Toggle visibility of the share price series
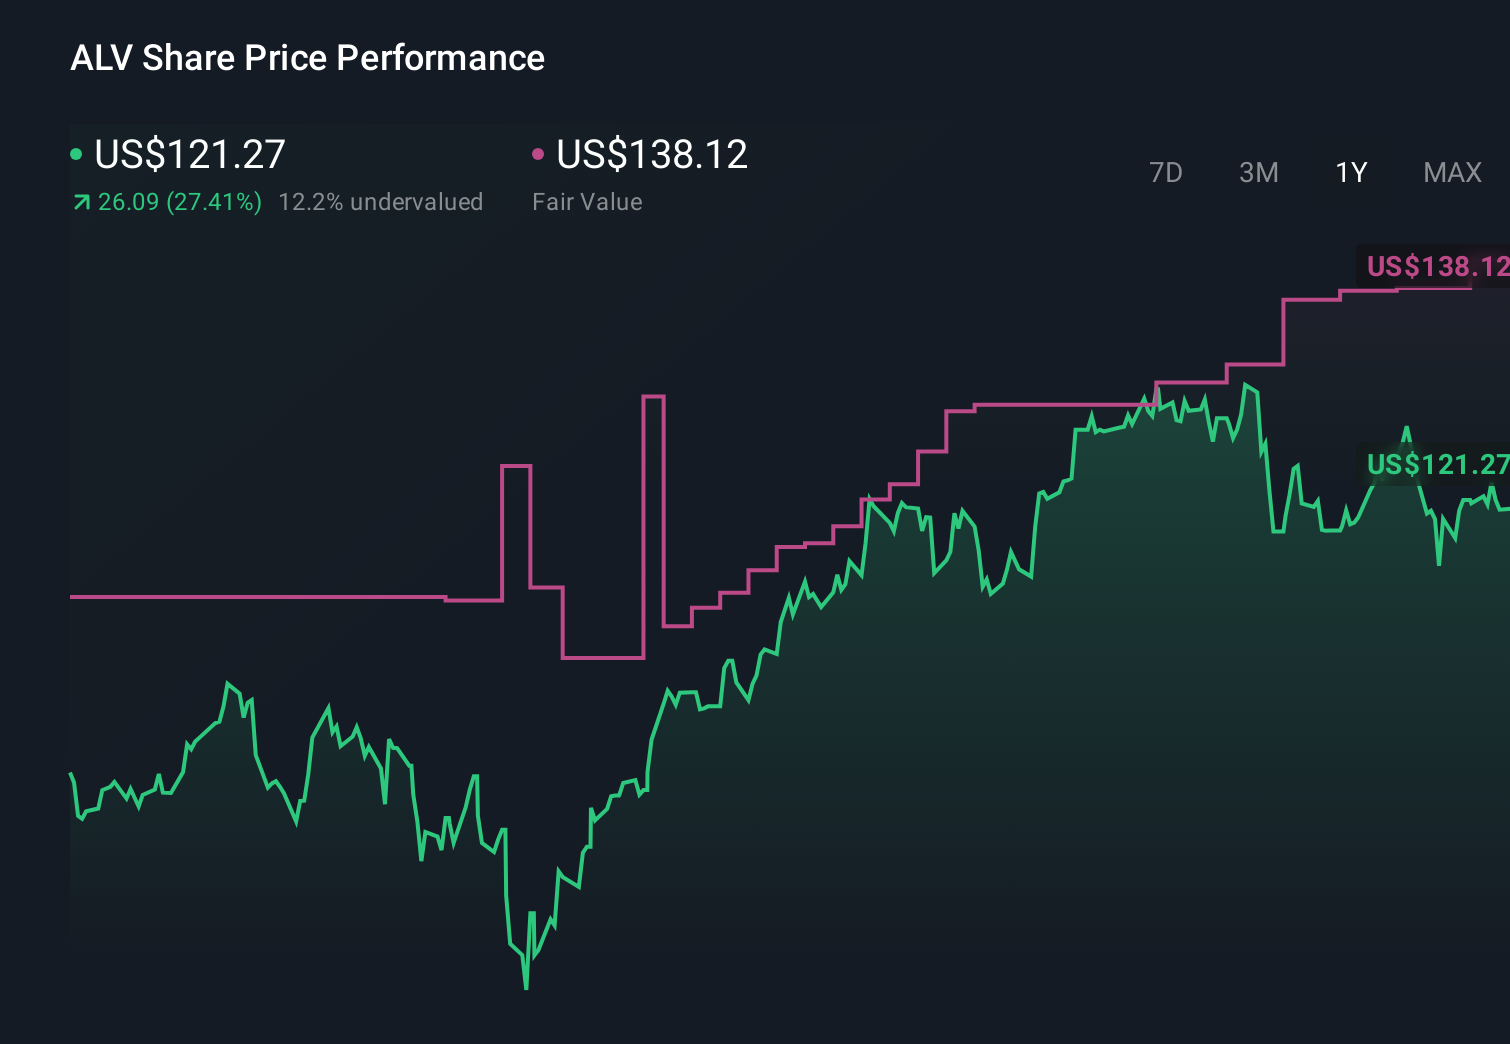Image resolution: width=1510 pixels, height=1044 pixels. (x=188, y=154)
